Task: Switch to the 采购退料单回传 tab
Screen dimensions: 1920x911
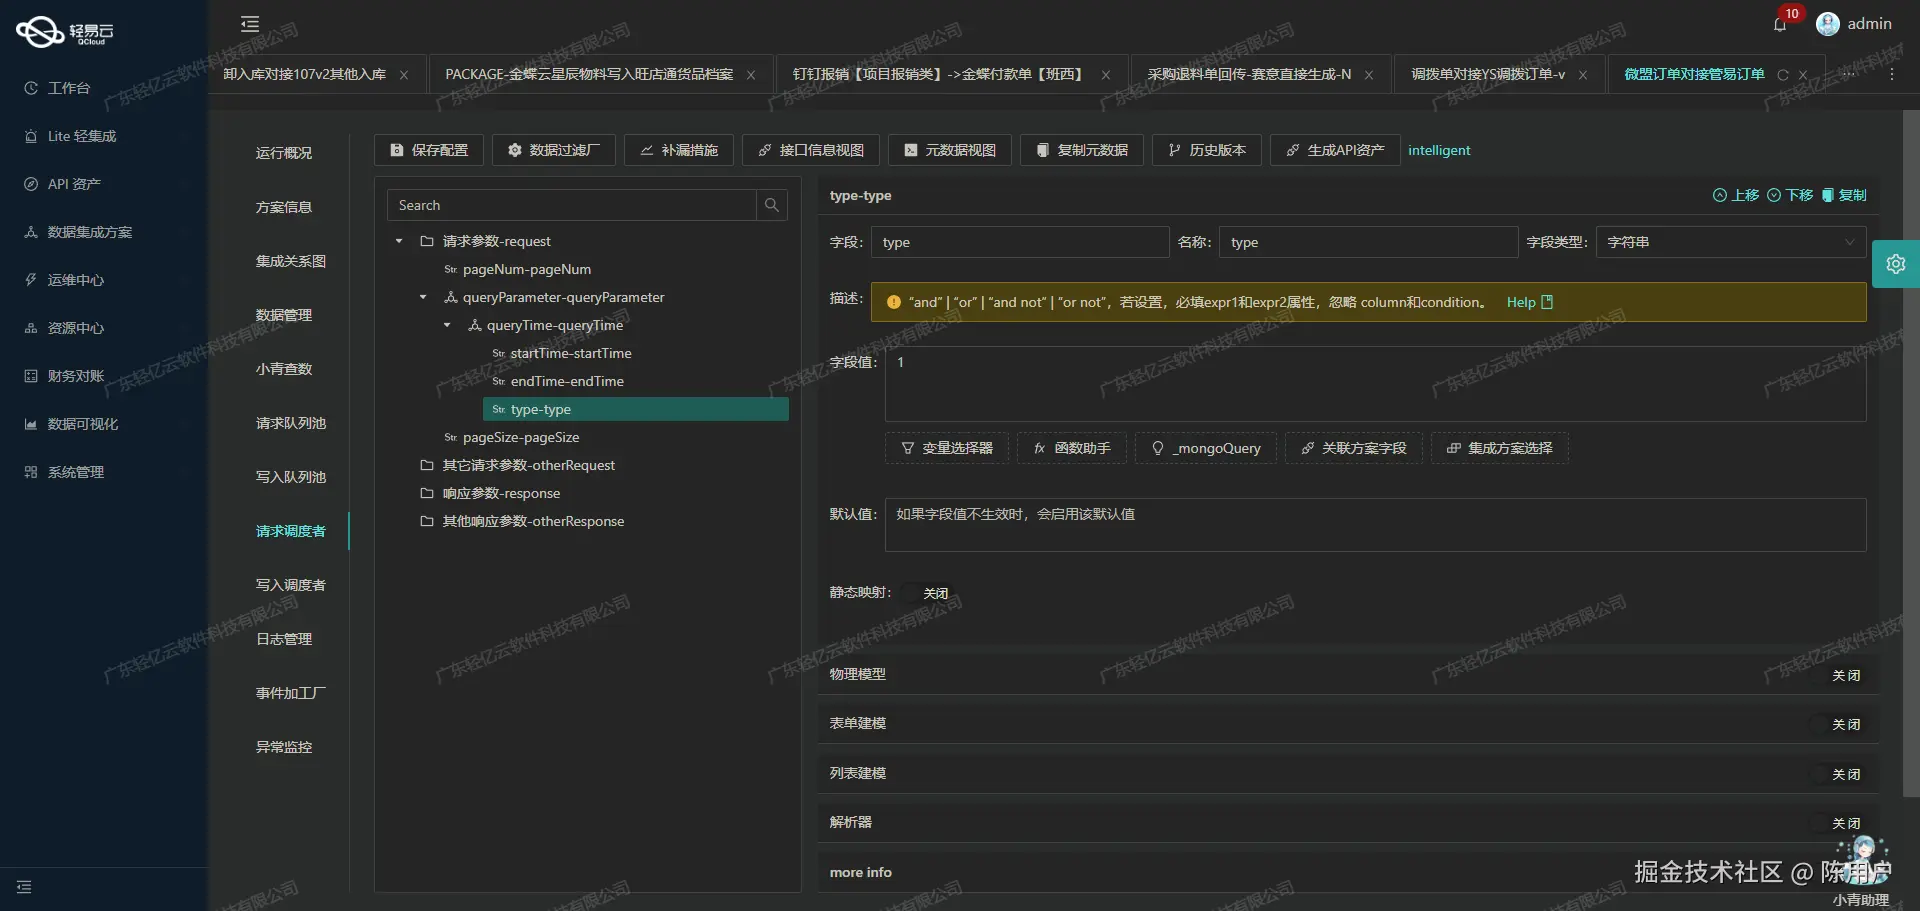Action: coord(1249,75)
